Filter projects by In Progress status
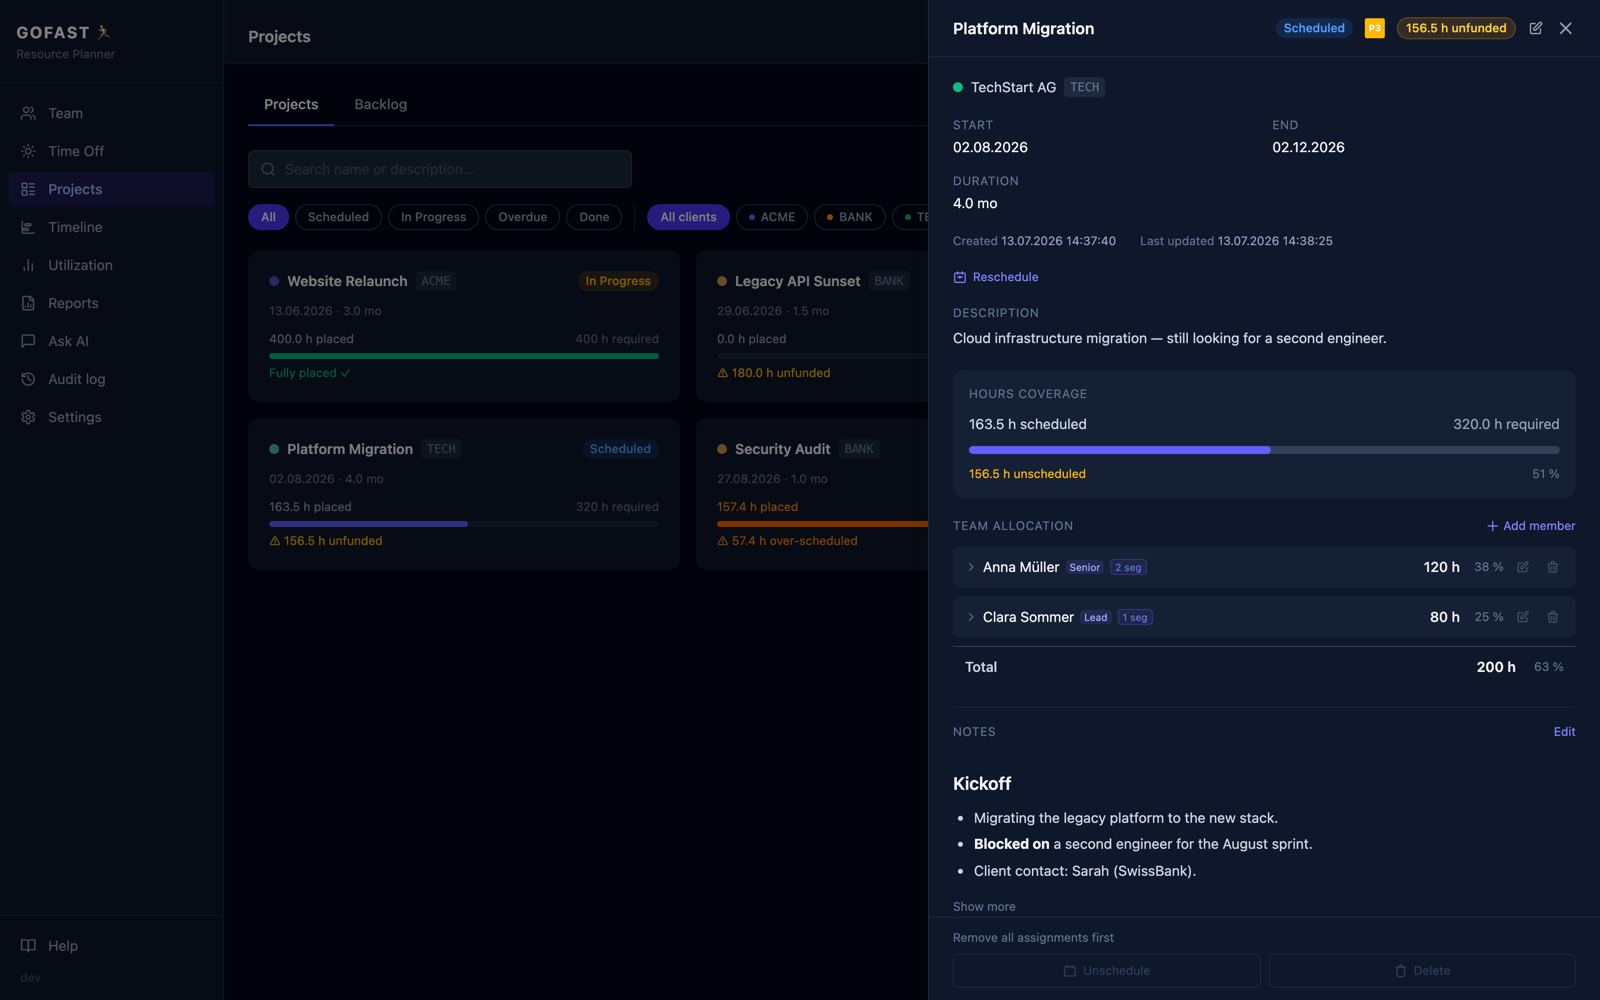The image size is (1600, 1000). click(x=433, y=217)
